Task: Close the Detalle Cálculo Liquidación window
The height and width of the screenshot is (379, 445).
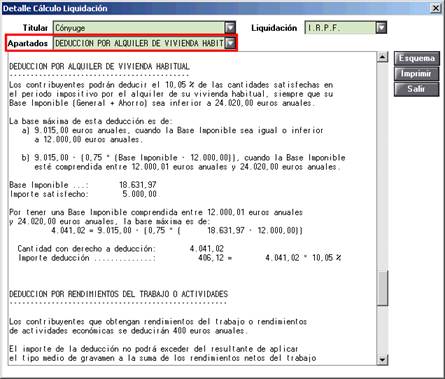Action: click(x=436, y=8)
